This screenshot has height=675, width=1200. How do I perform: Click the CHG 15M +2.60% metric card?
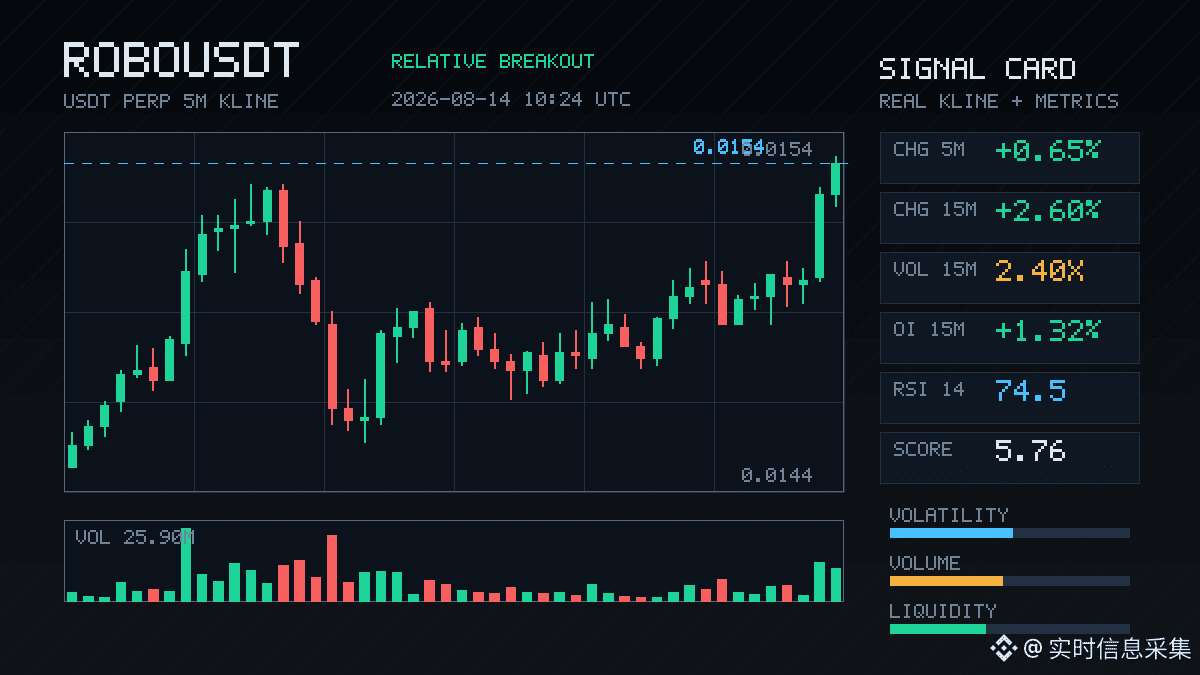tap(1009, 217)
